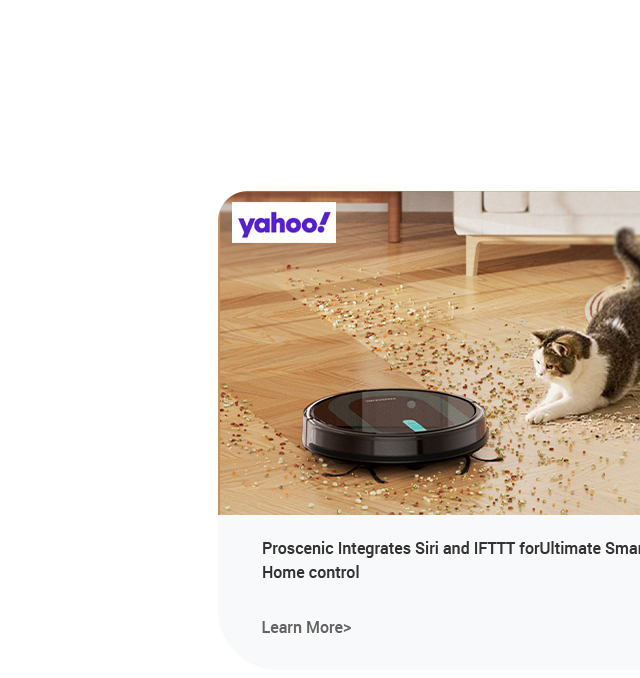Click the arrow at the end of Learn More
This screenshot has width=640, height=678.
pos(347,628)
